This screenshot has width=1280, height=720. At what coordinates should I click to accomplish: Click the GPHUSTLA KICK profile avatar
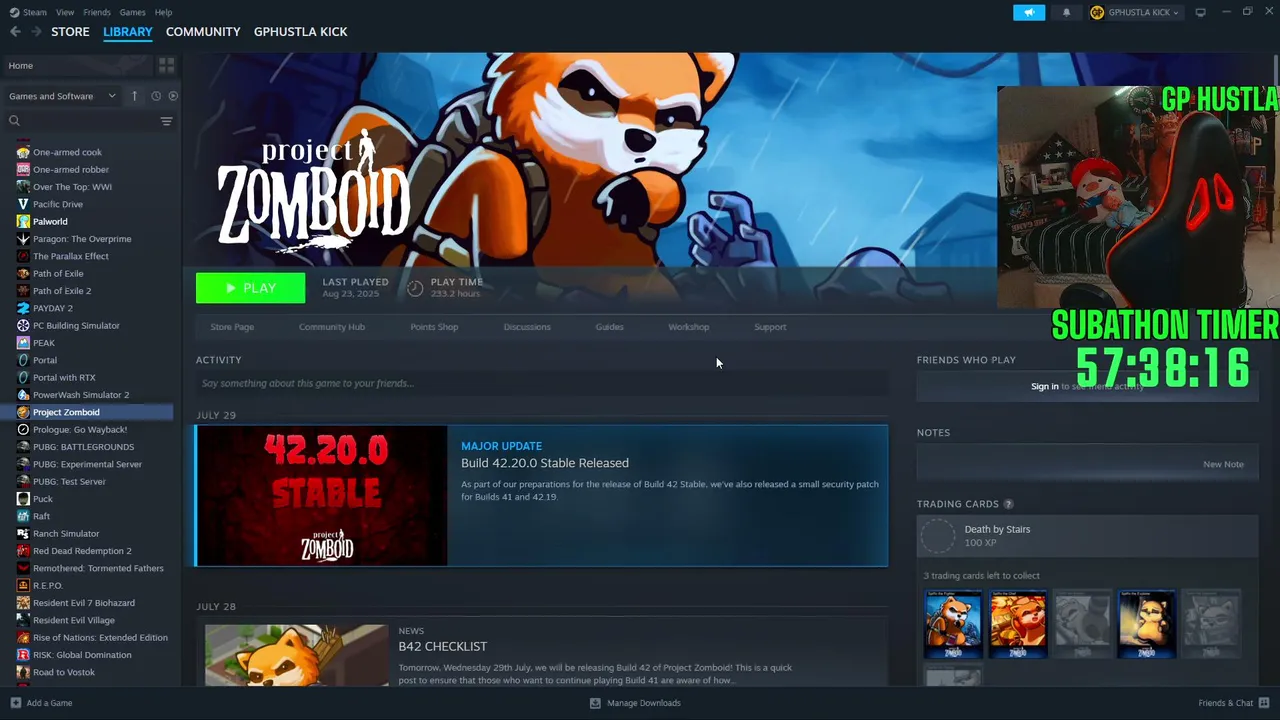1097,12
